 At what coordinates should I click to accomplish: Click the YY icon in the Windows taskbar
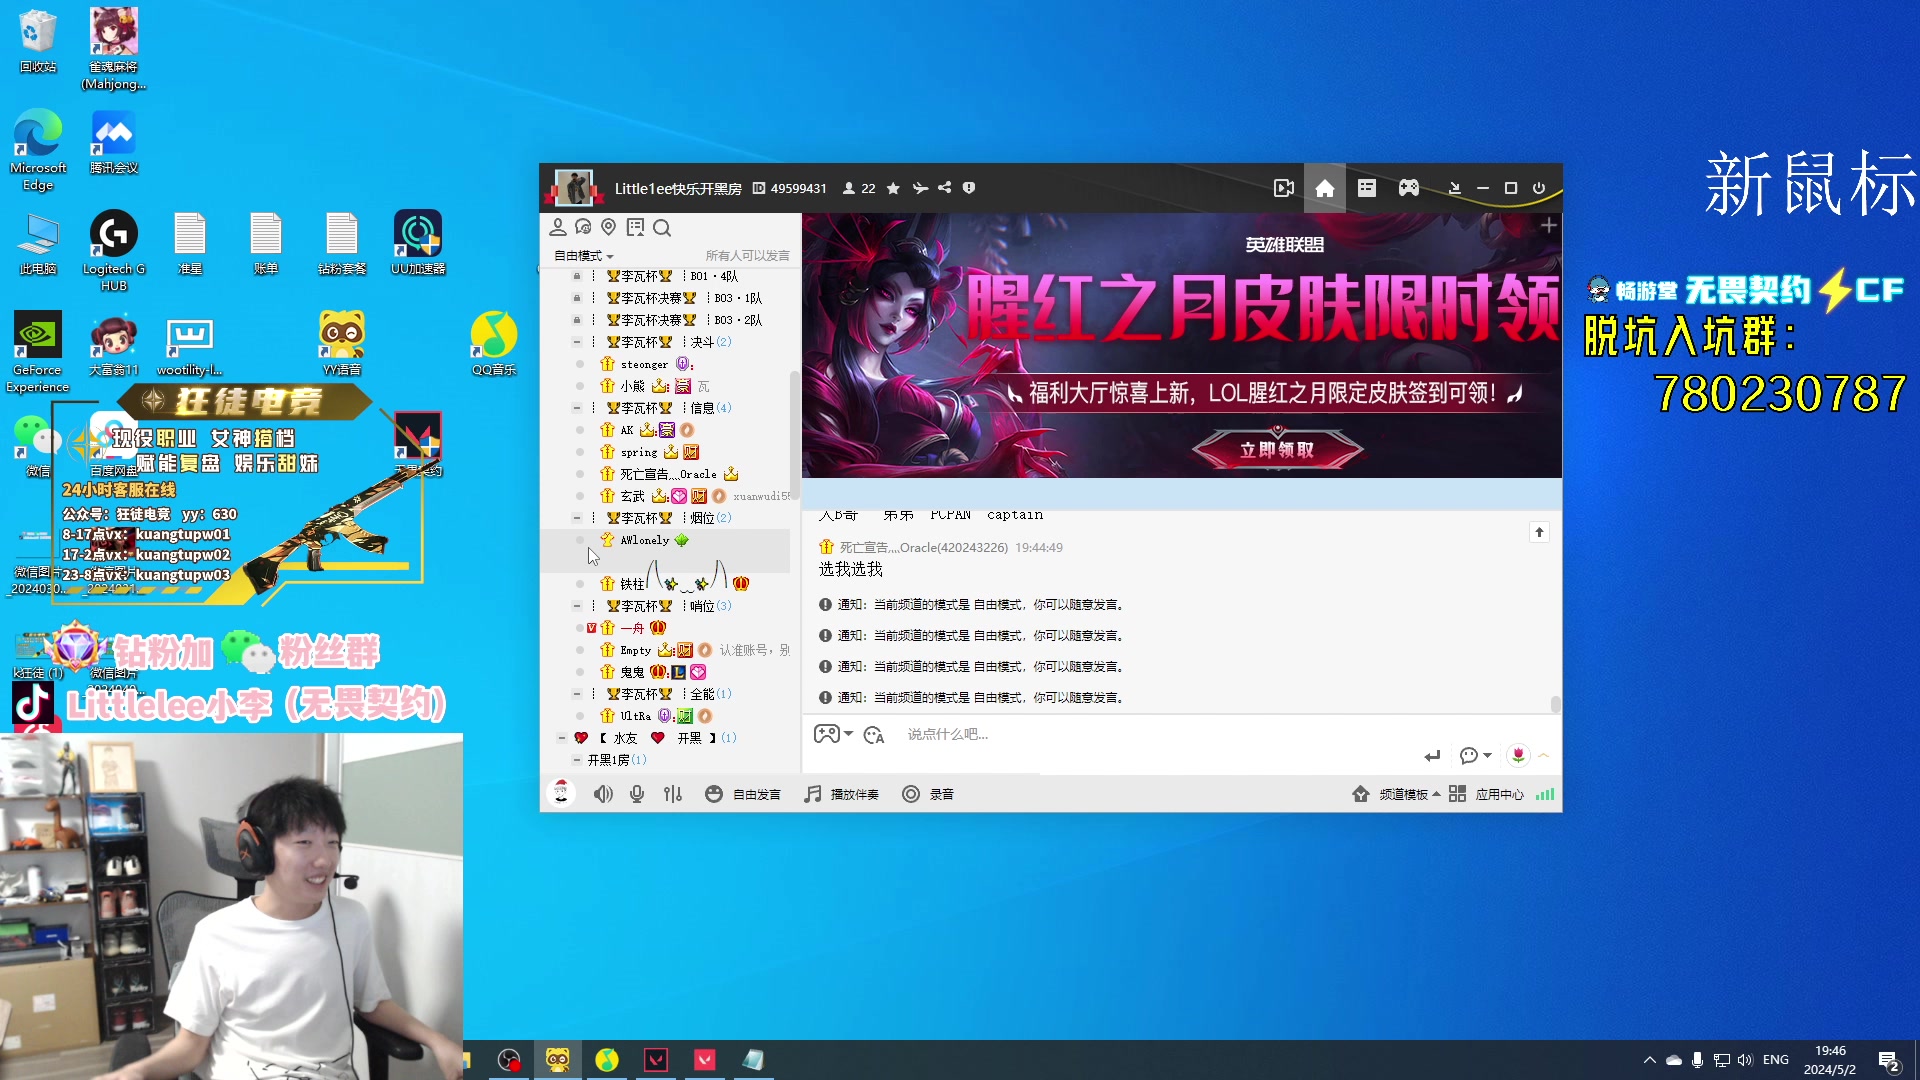[558, 1060]
